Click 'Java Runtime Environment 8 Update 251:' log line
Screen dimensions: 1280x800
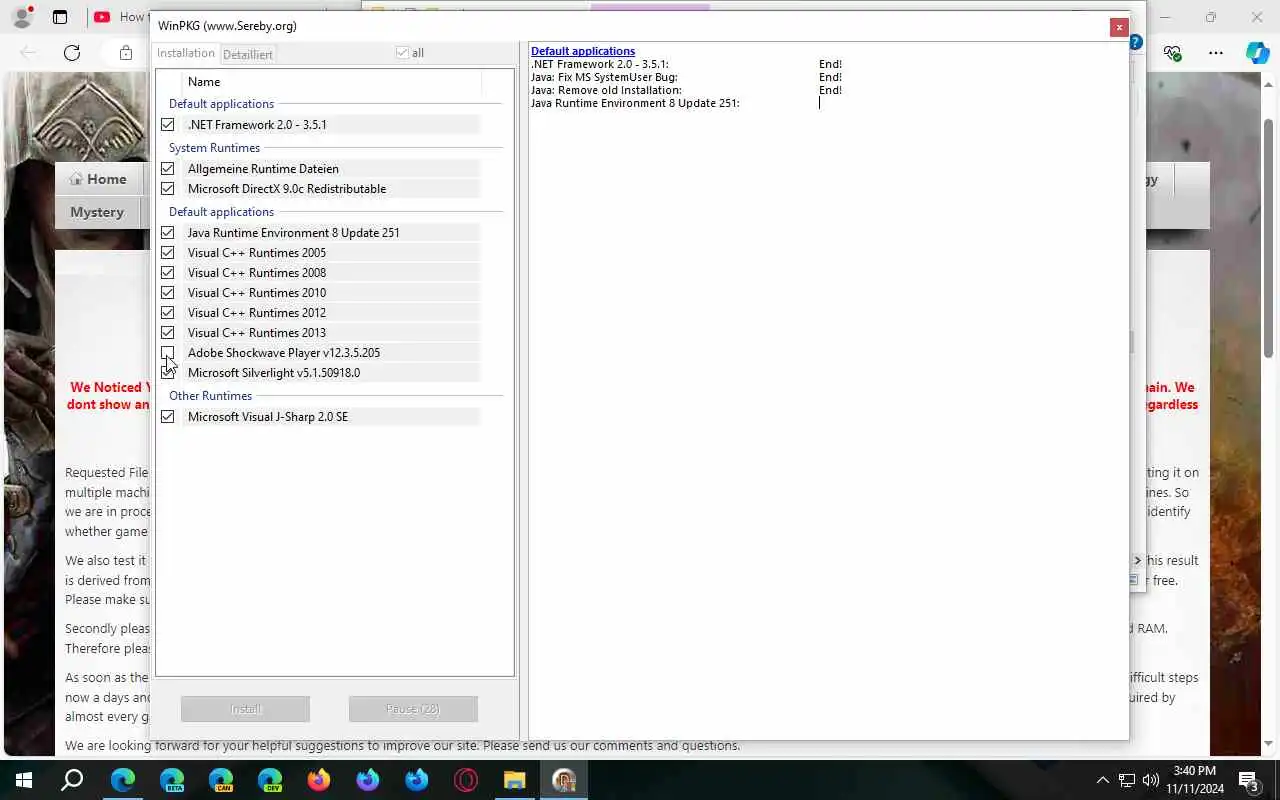pos(635,103)
